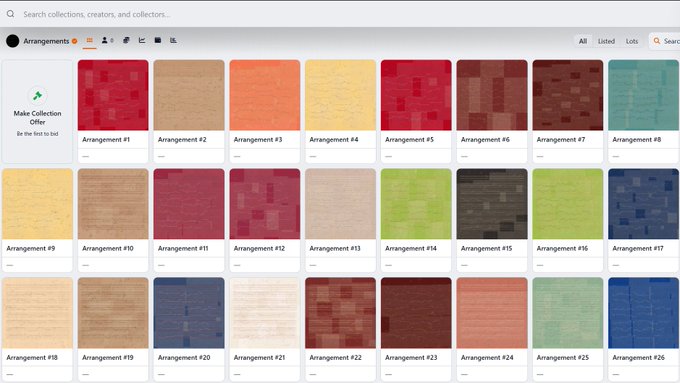
Task: Open Arrangement #24 salmon thumbnail
Action: tap(492, 313)
